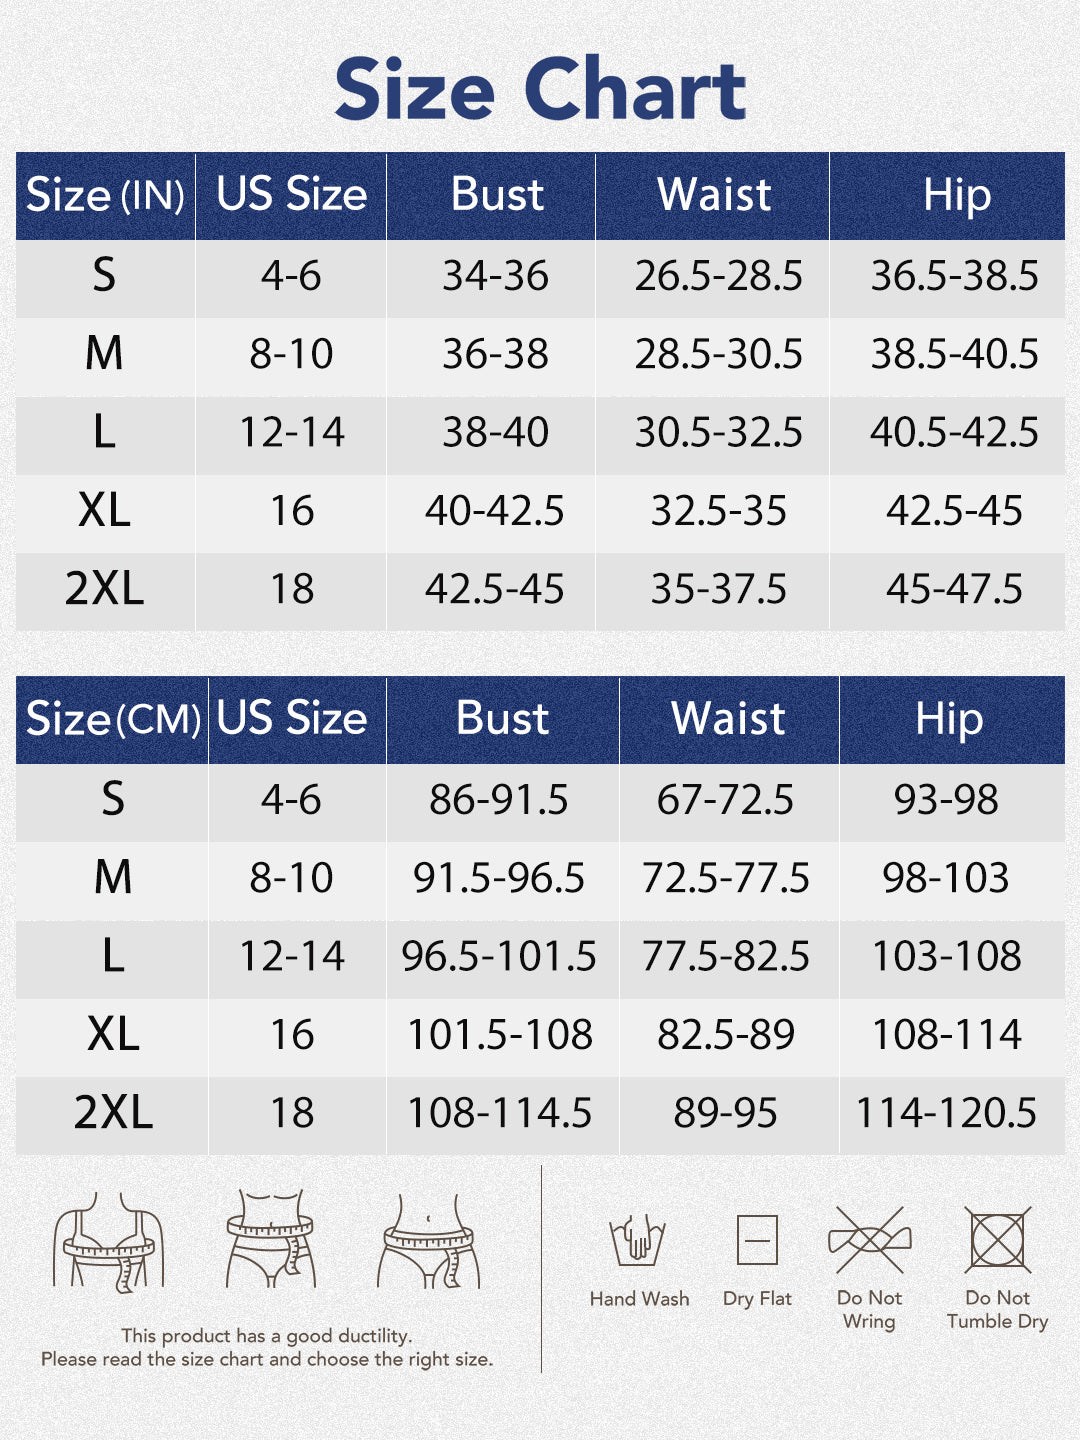
Task: Select the Size (CM) column header
Action: (112, 719)
